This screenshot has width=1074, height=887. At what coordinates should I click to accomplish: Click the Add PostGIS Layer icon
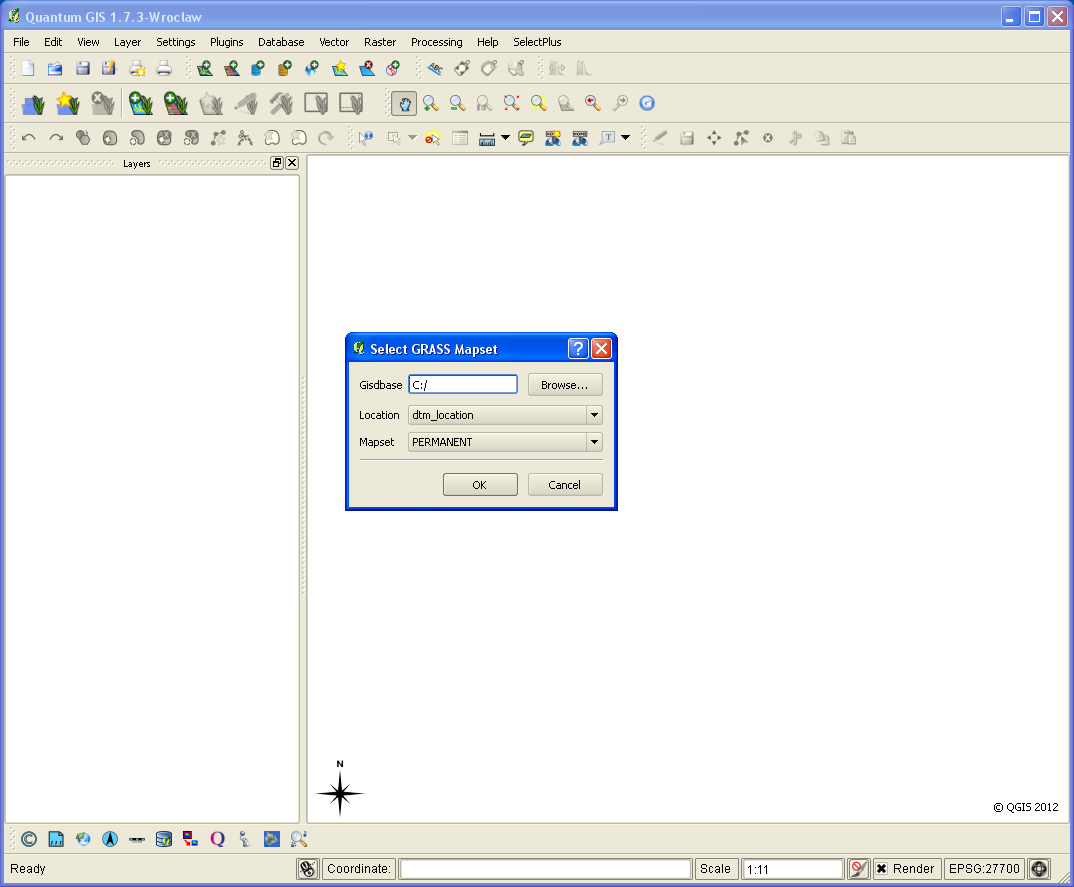click(256, 67)
